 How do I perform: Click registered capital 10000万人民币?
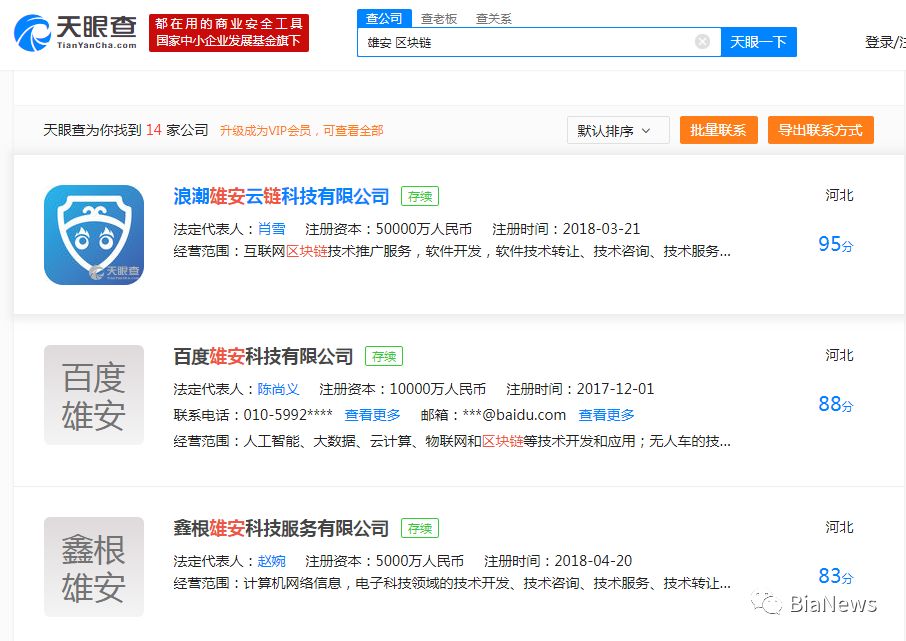[x=437, y=389]
